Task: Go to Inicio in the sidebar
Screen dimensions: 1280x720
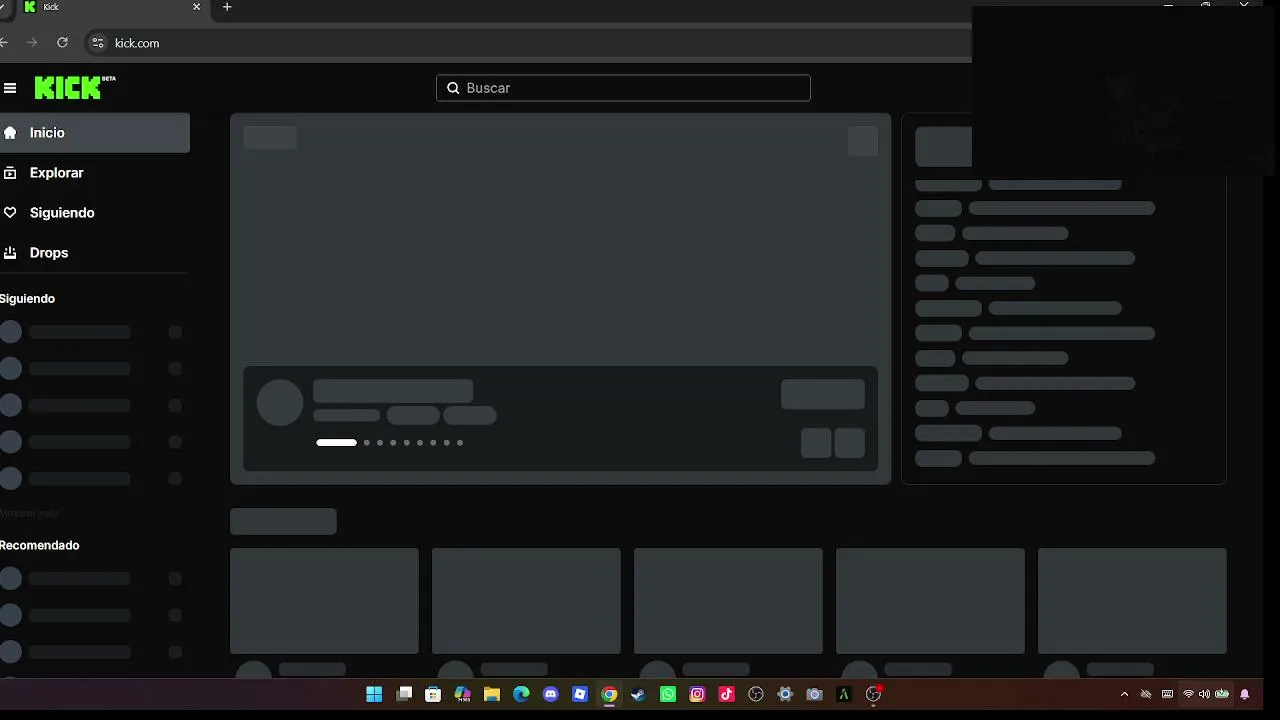Action: [94, 133]
